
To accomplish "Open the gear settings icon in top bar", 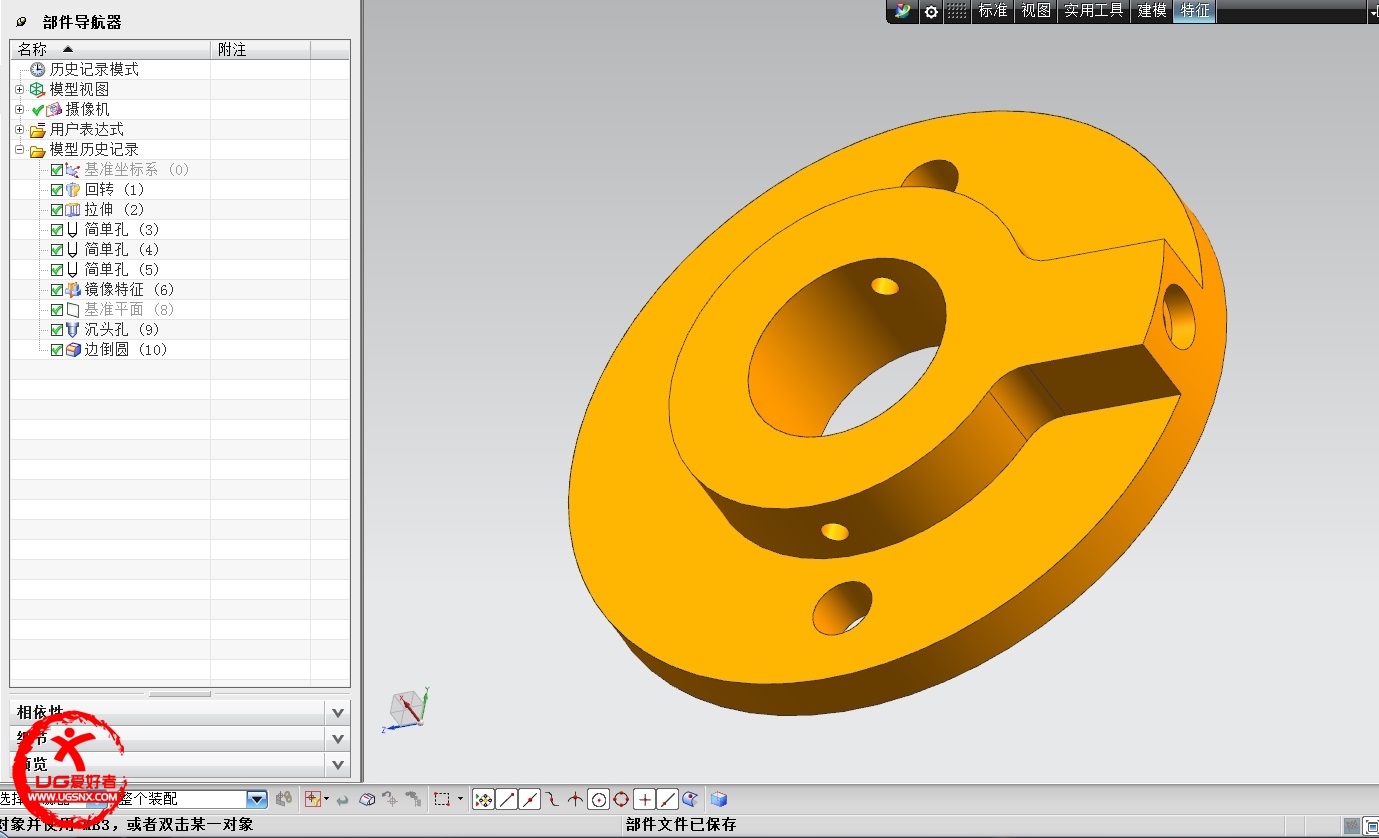I will click(x=931, y=11).
